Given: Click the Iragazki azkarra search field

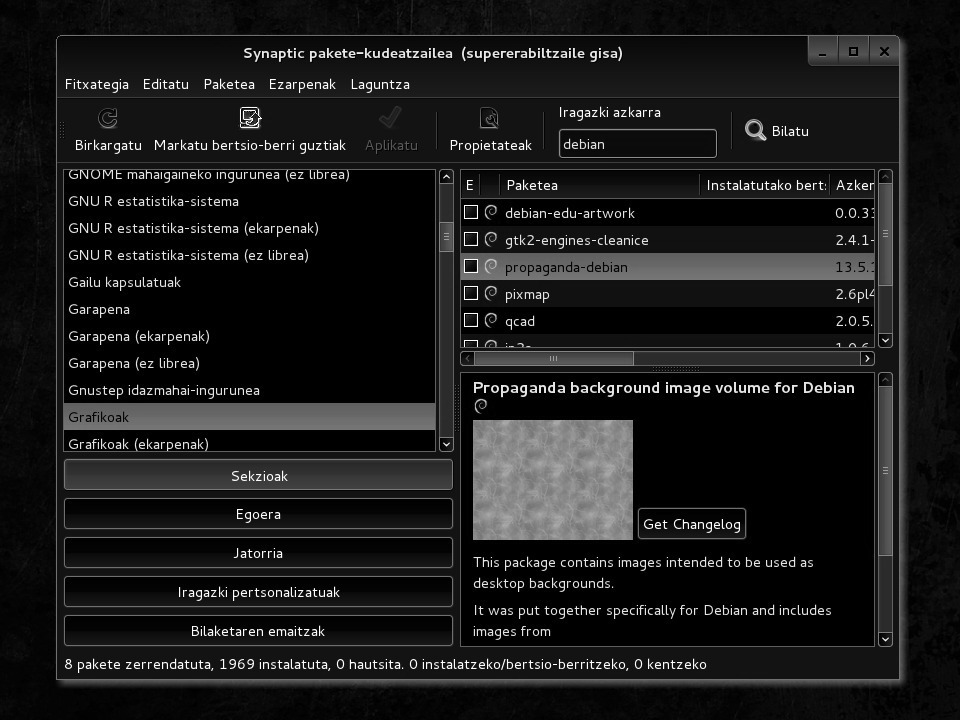Looking at the screenshot, I should pyautogui.click(x=637, y=144).
